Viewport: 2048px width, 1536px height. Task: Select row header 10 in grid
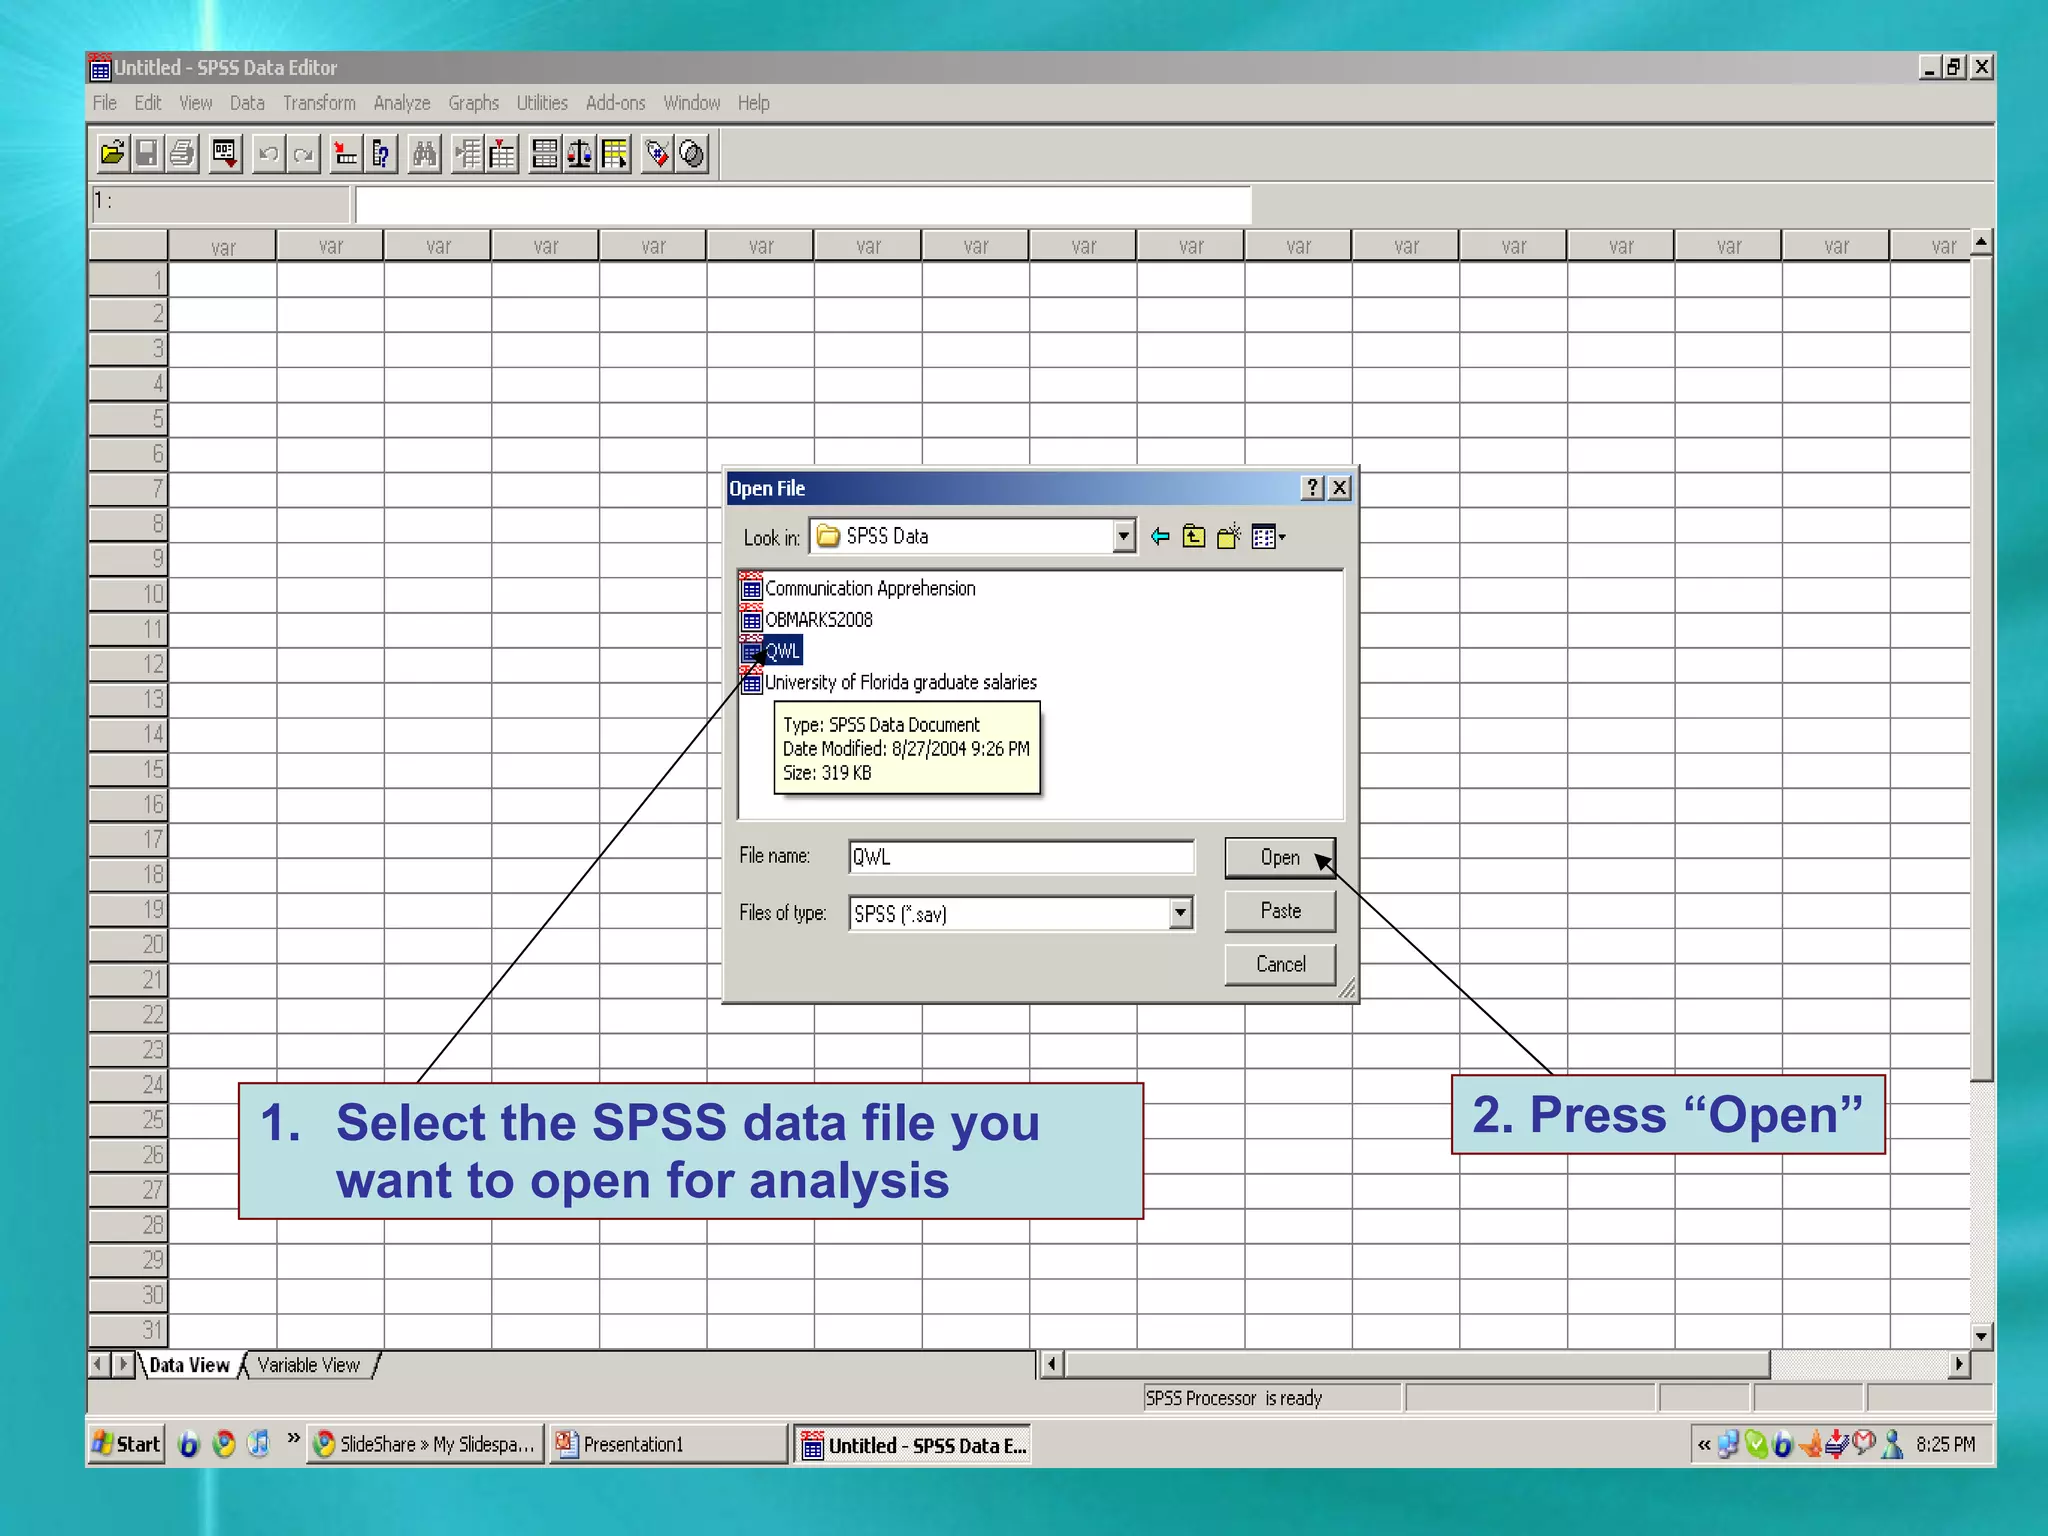(x=128, y=594)
